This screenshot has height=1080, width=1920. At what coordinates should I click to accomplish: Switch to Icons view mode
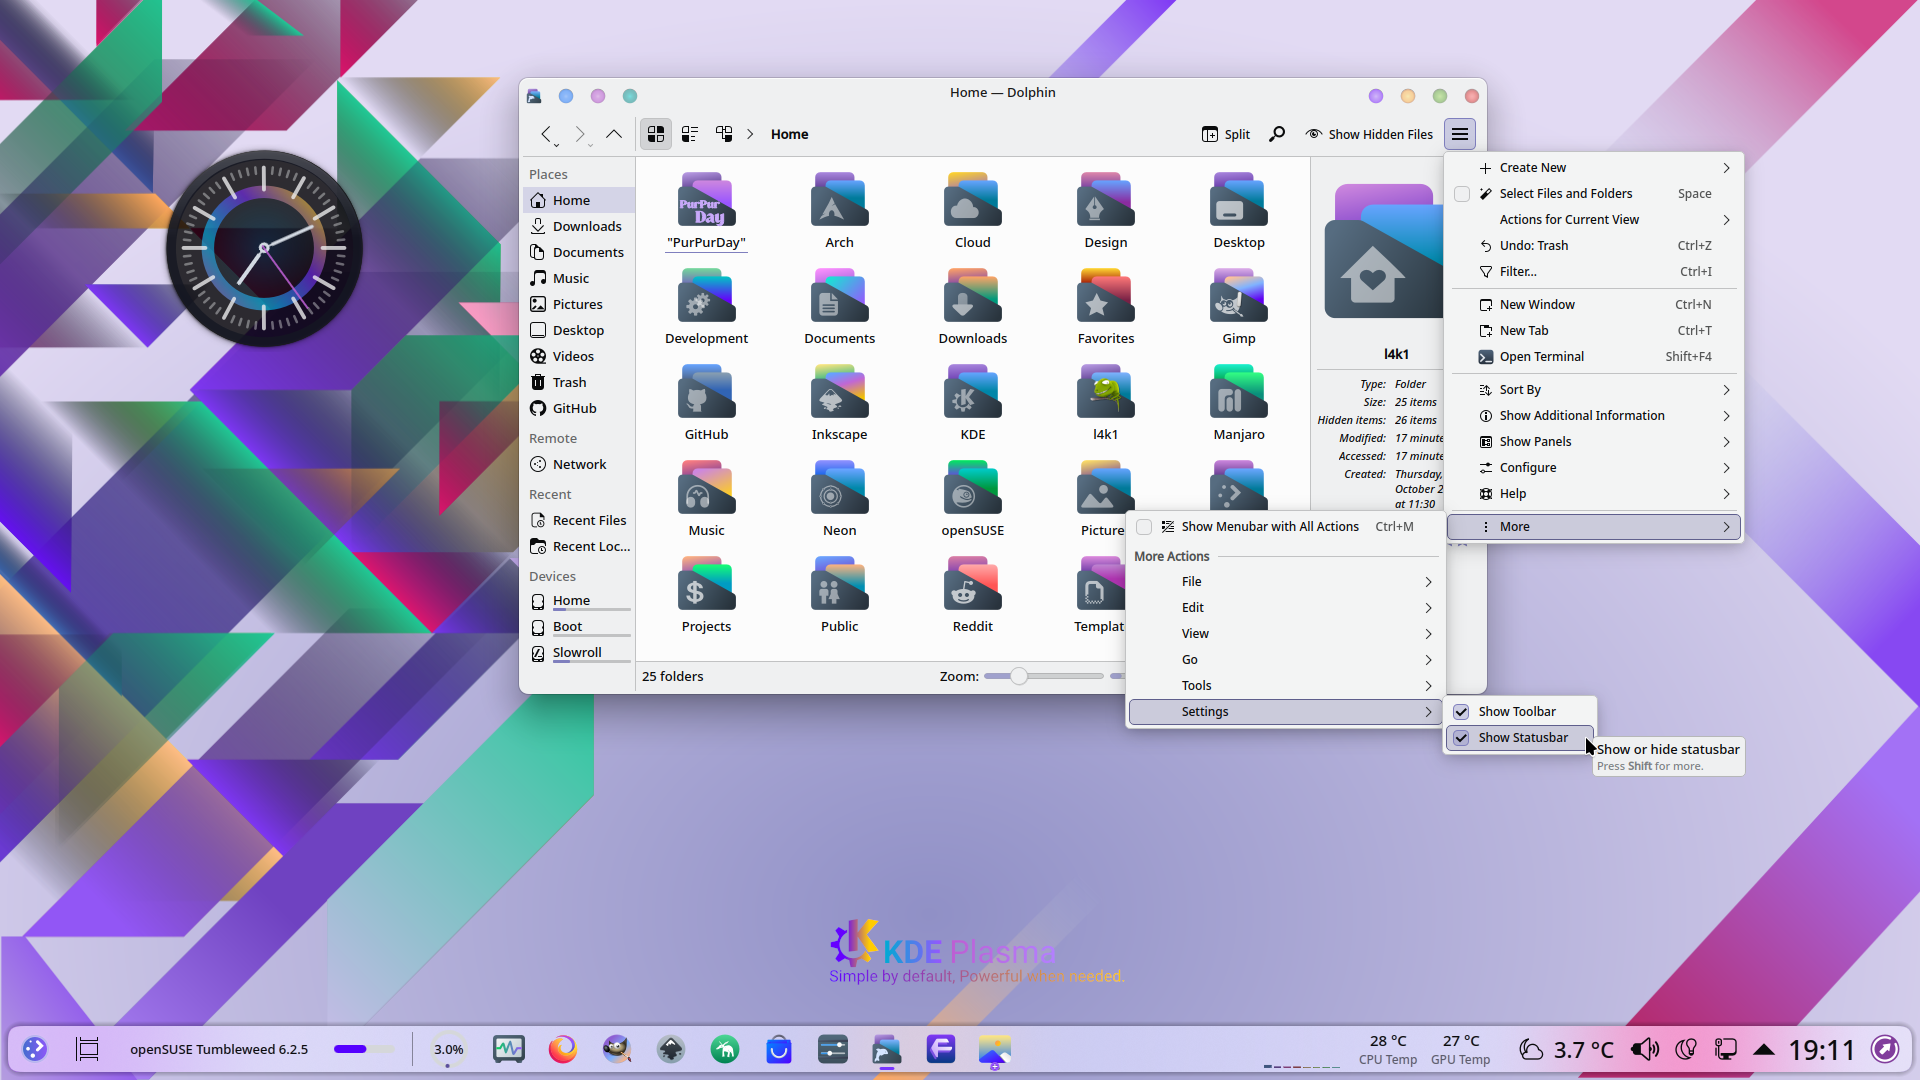pos(656,134)
